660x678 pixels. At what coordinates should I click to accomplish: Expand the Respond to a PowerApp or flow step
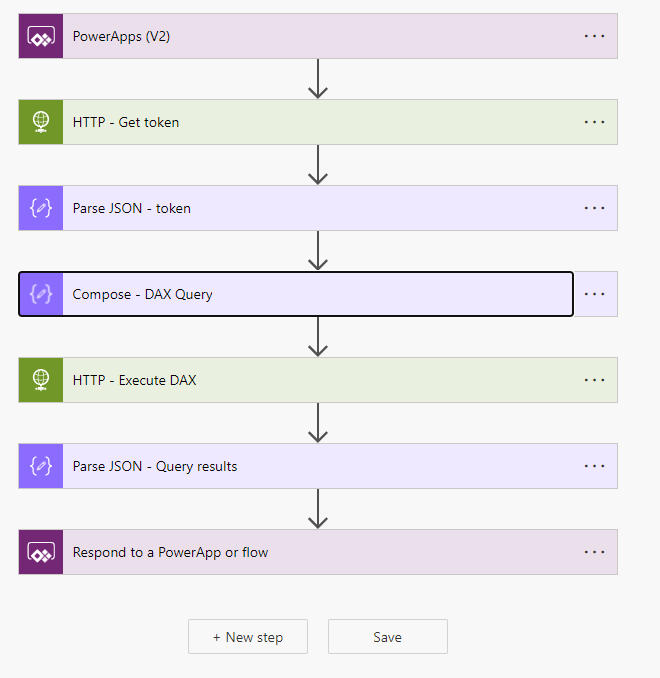click(300, 552)
